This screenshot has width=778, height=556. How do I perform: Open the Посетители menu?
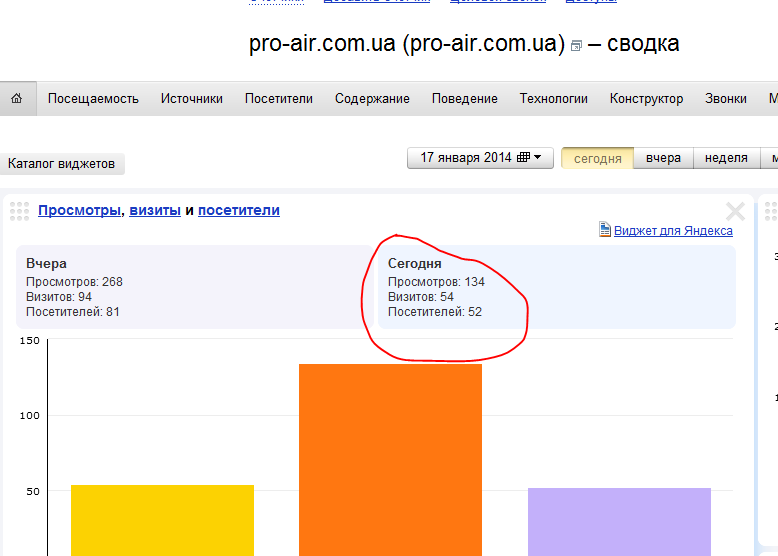pyautogui.click(x=279, y=99)
